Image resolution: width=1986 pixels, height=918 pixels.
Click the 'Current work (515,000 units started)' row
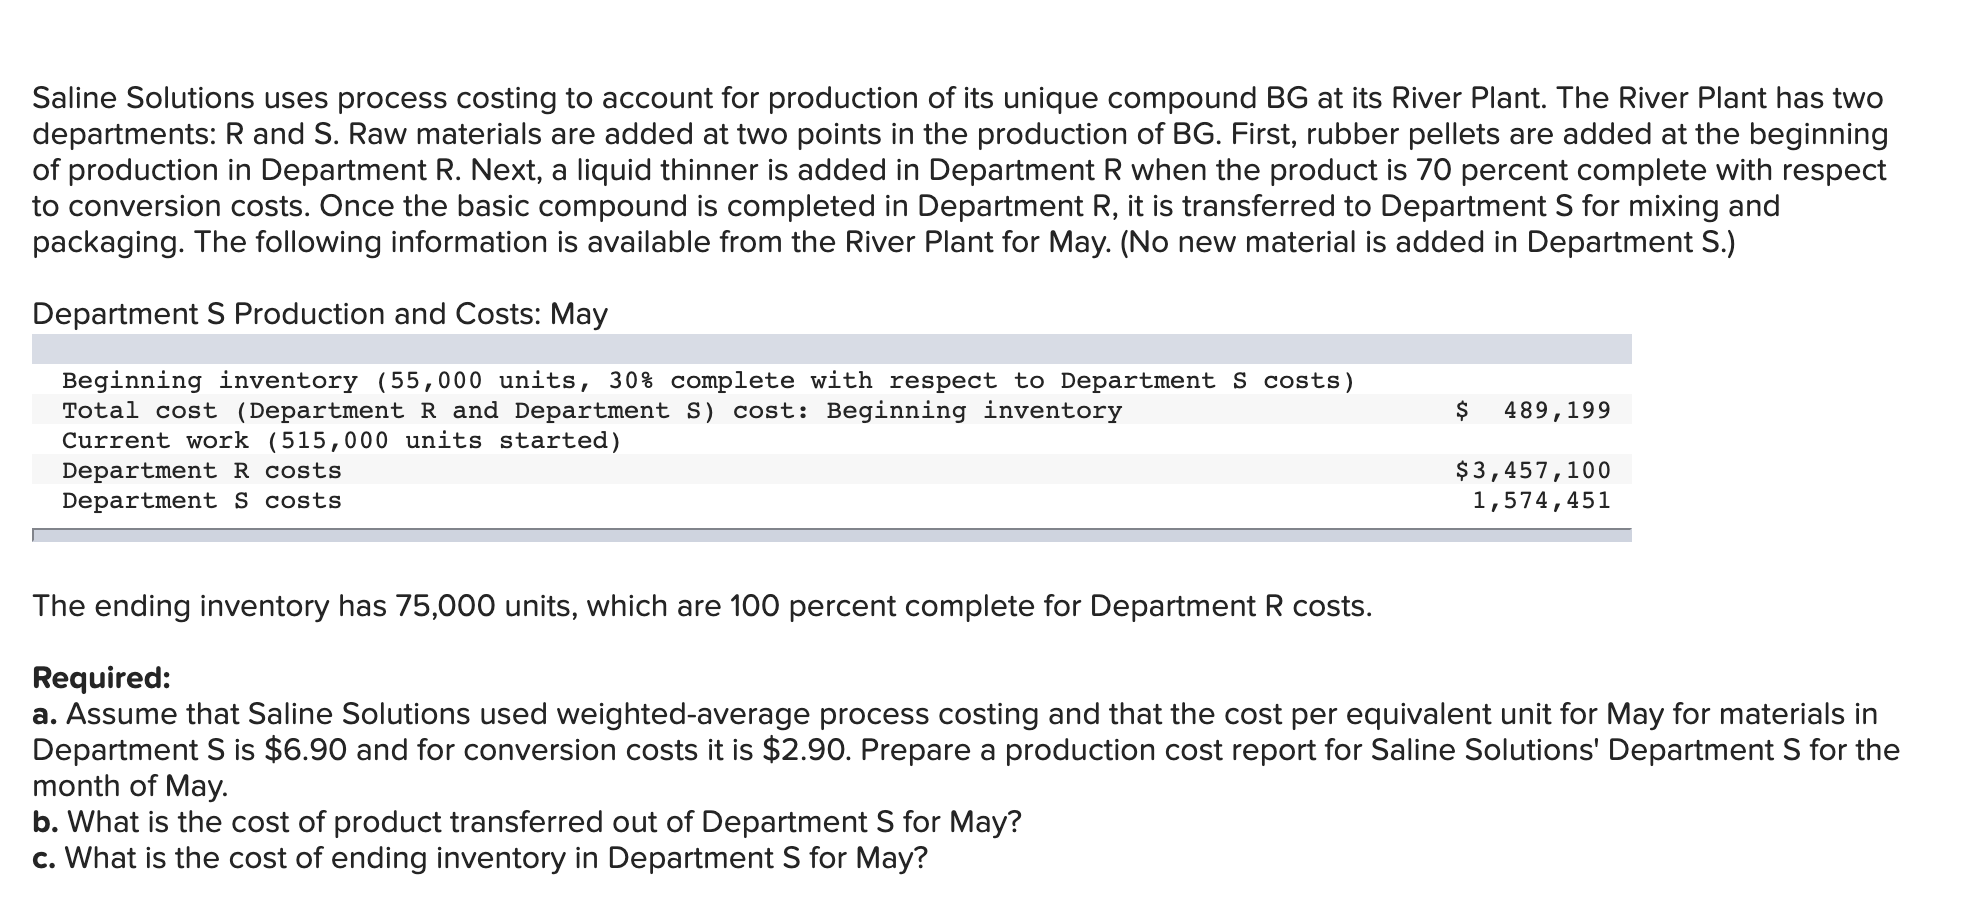pyautogui.click(x=832, y=440)
